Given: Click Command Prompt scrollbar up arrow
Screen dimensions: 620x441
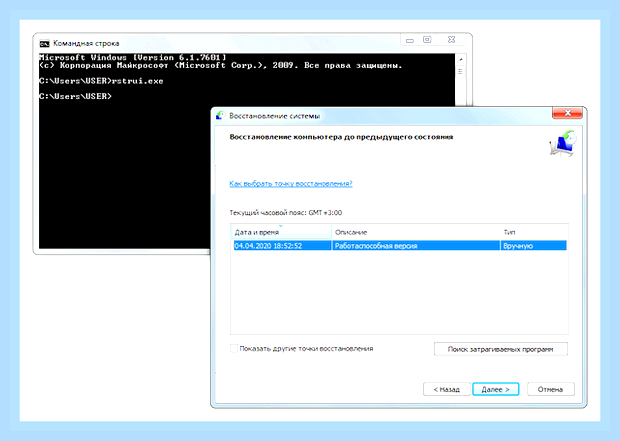Looking at the screenshot, I should (460, 59).
